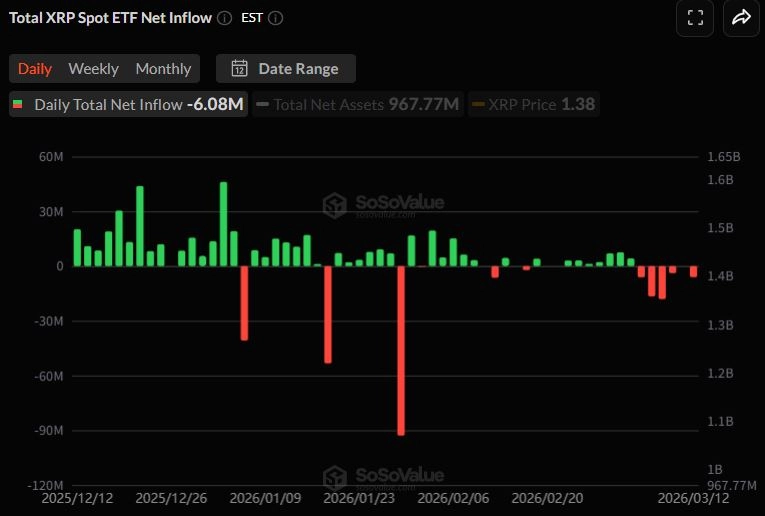Toggle Daily Total Net Inflow series

tap(128, 104)
